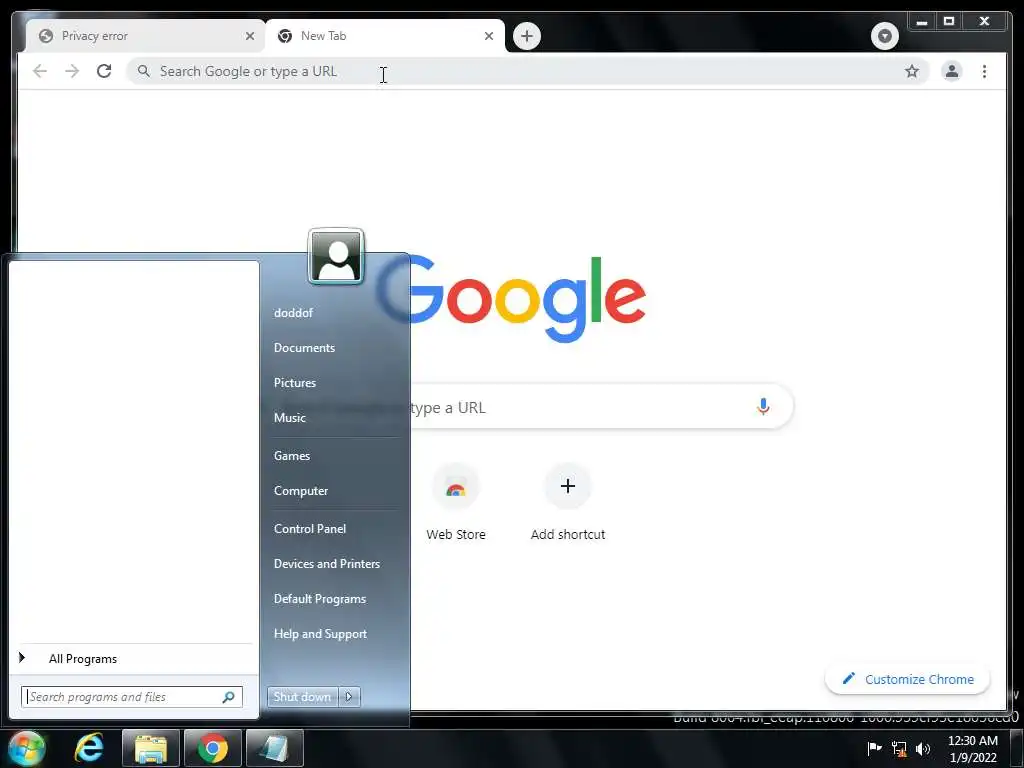Go forward using the forward arrow

[x=72, y=71]
